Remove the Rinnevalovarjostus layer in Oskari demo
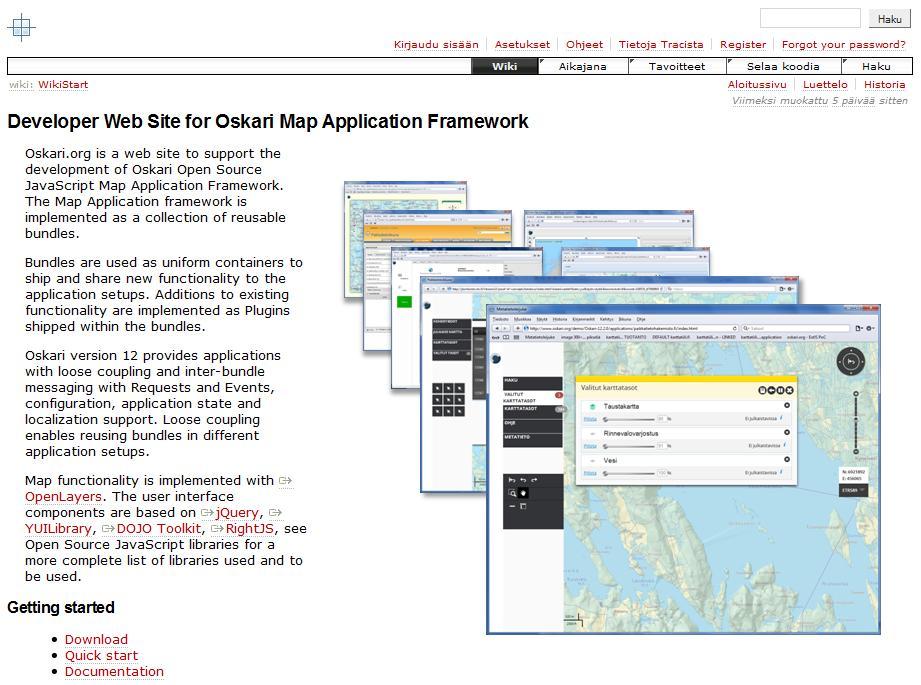921x685 pixels. pyautogui.click(x=787, y=432)
